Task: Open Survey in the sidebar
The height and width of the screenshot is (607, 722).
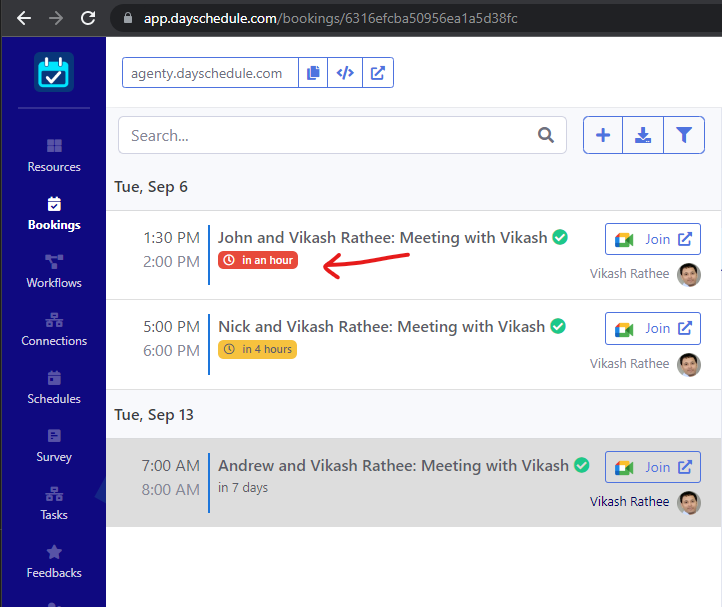Action: coord(54,446)
